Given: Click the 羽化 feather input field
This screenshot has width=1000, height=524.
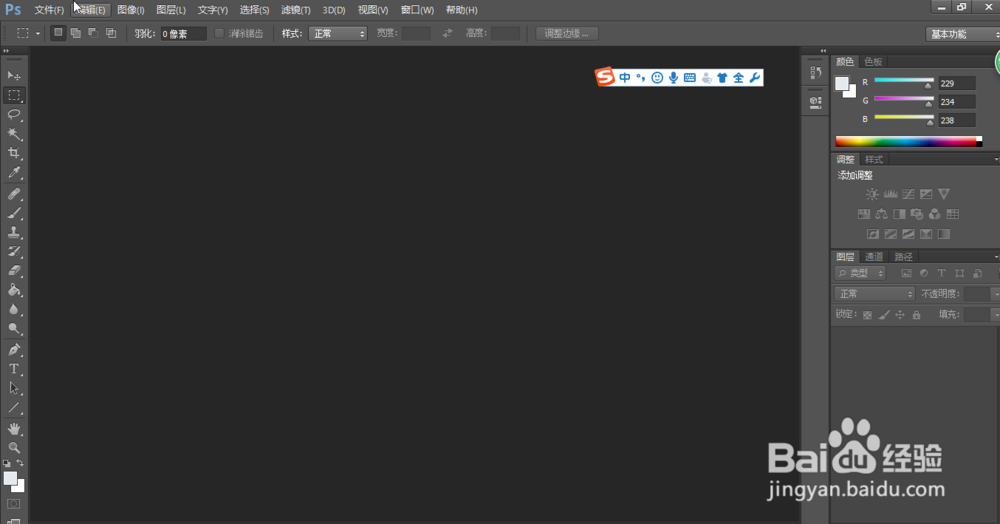Looking at the screenshot, I should click(x=183, y=34).
